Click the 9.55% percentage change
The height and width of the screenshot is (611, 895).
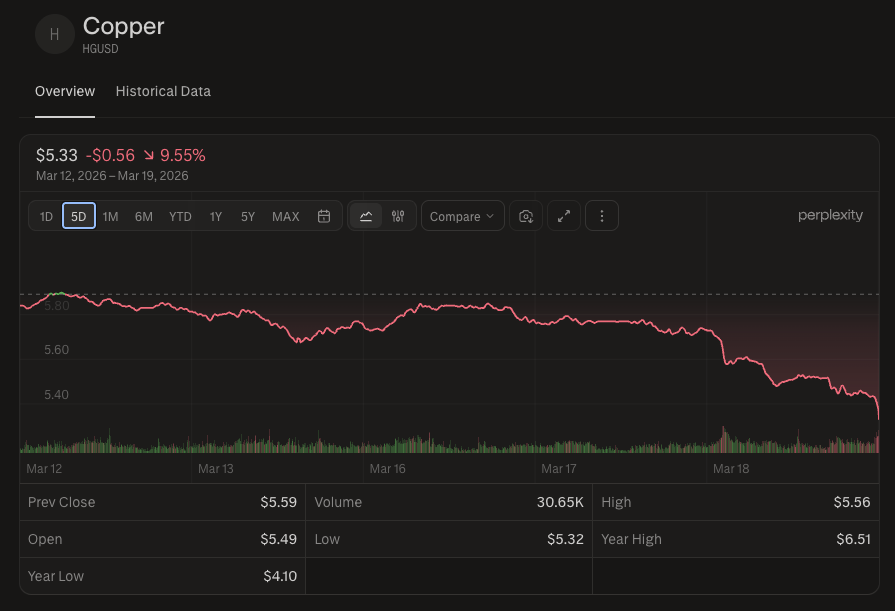[183, 155]
